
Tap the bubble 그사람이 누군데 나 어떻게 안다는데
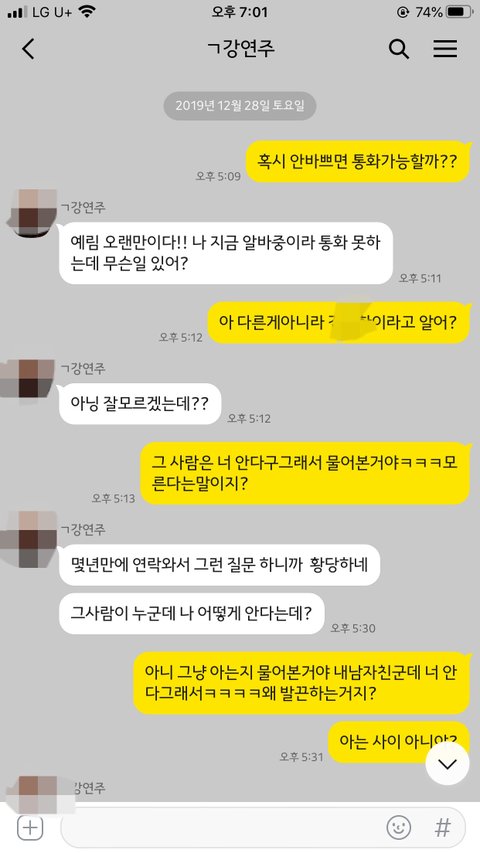tap(192, 614)
